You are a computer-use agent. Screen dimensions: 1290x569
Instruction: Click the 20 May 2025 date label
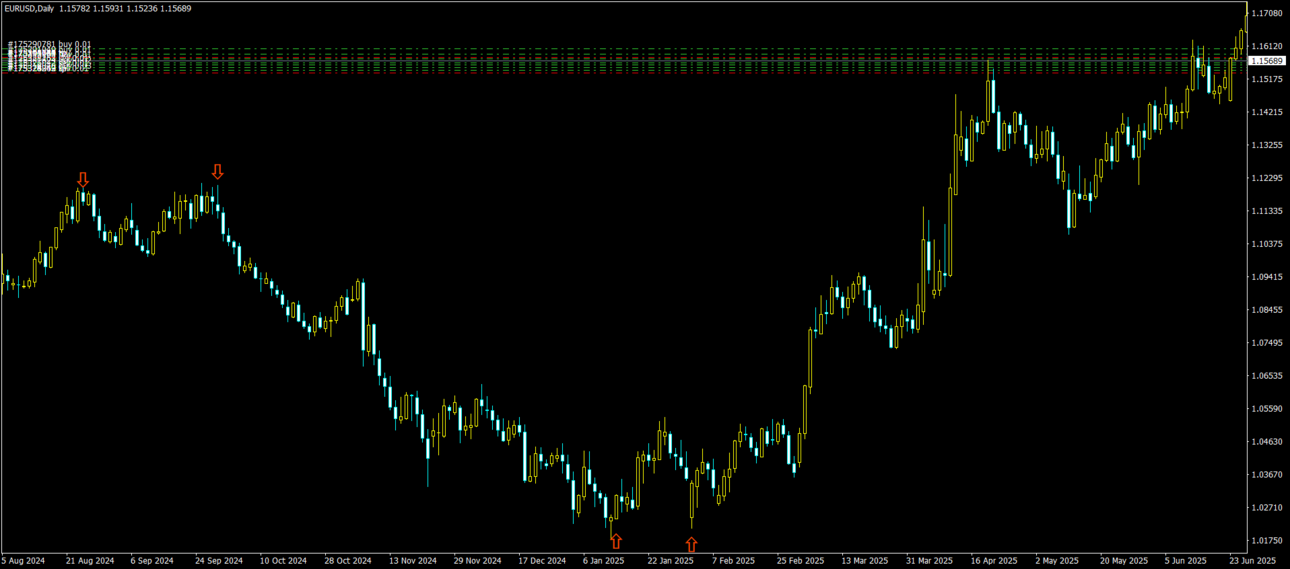[x=1122, y=561]
